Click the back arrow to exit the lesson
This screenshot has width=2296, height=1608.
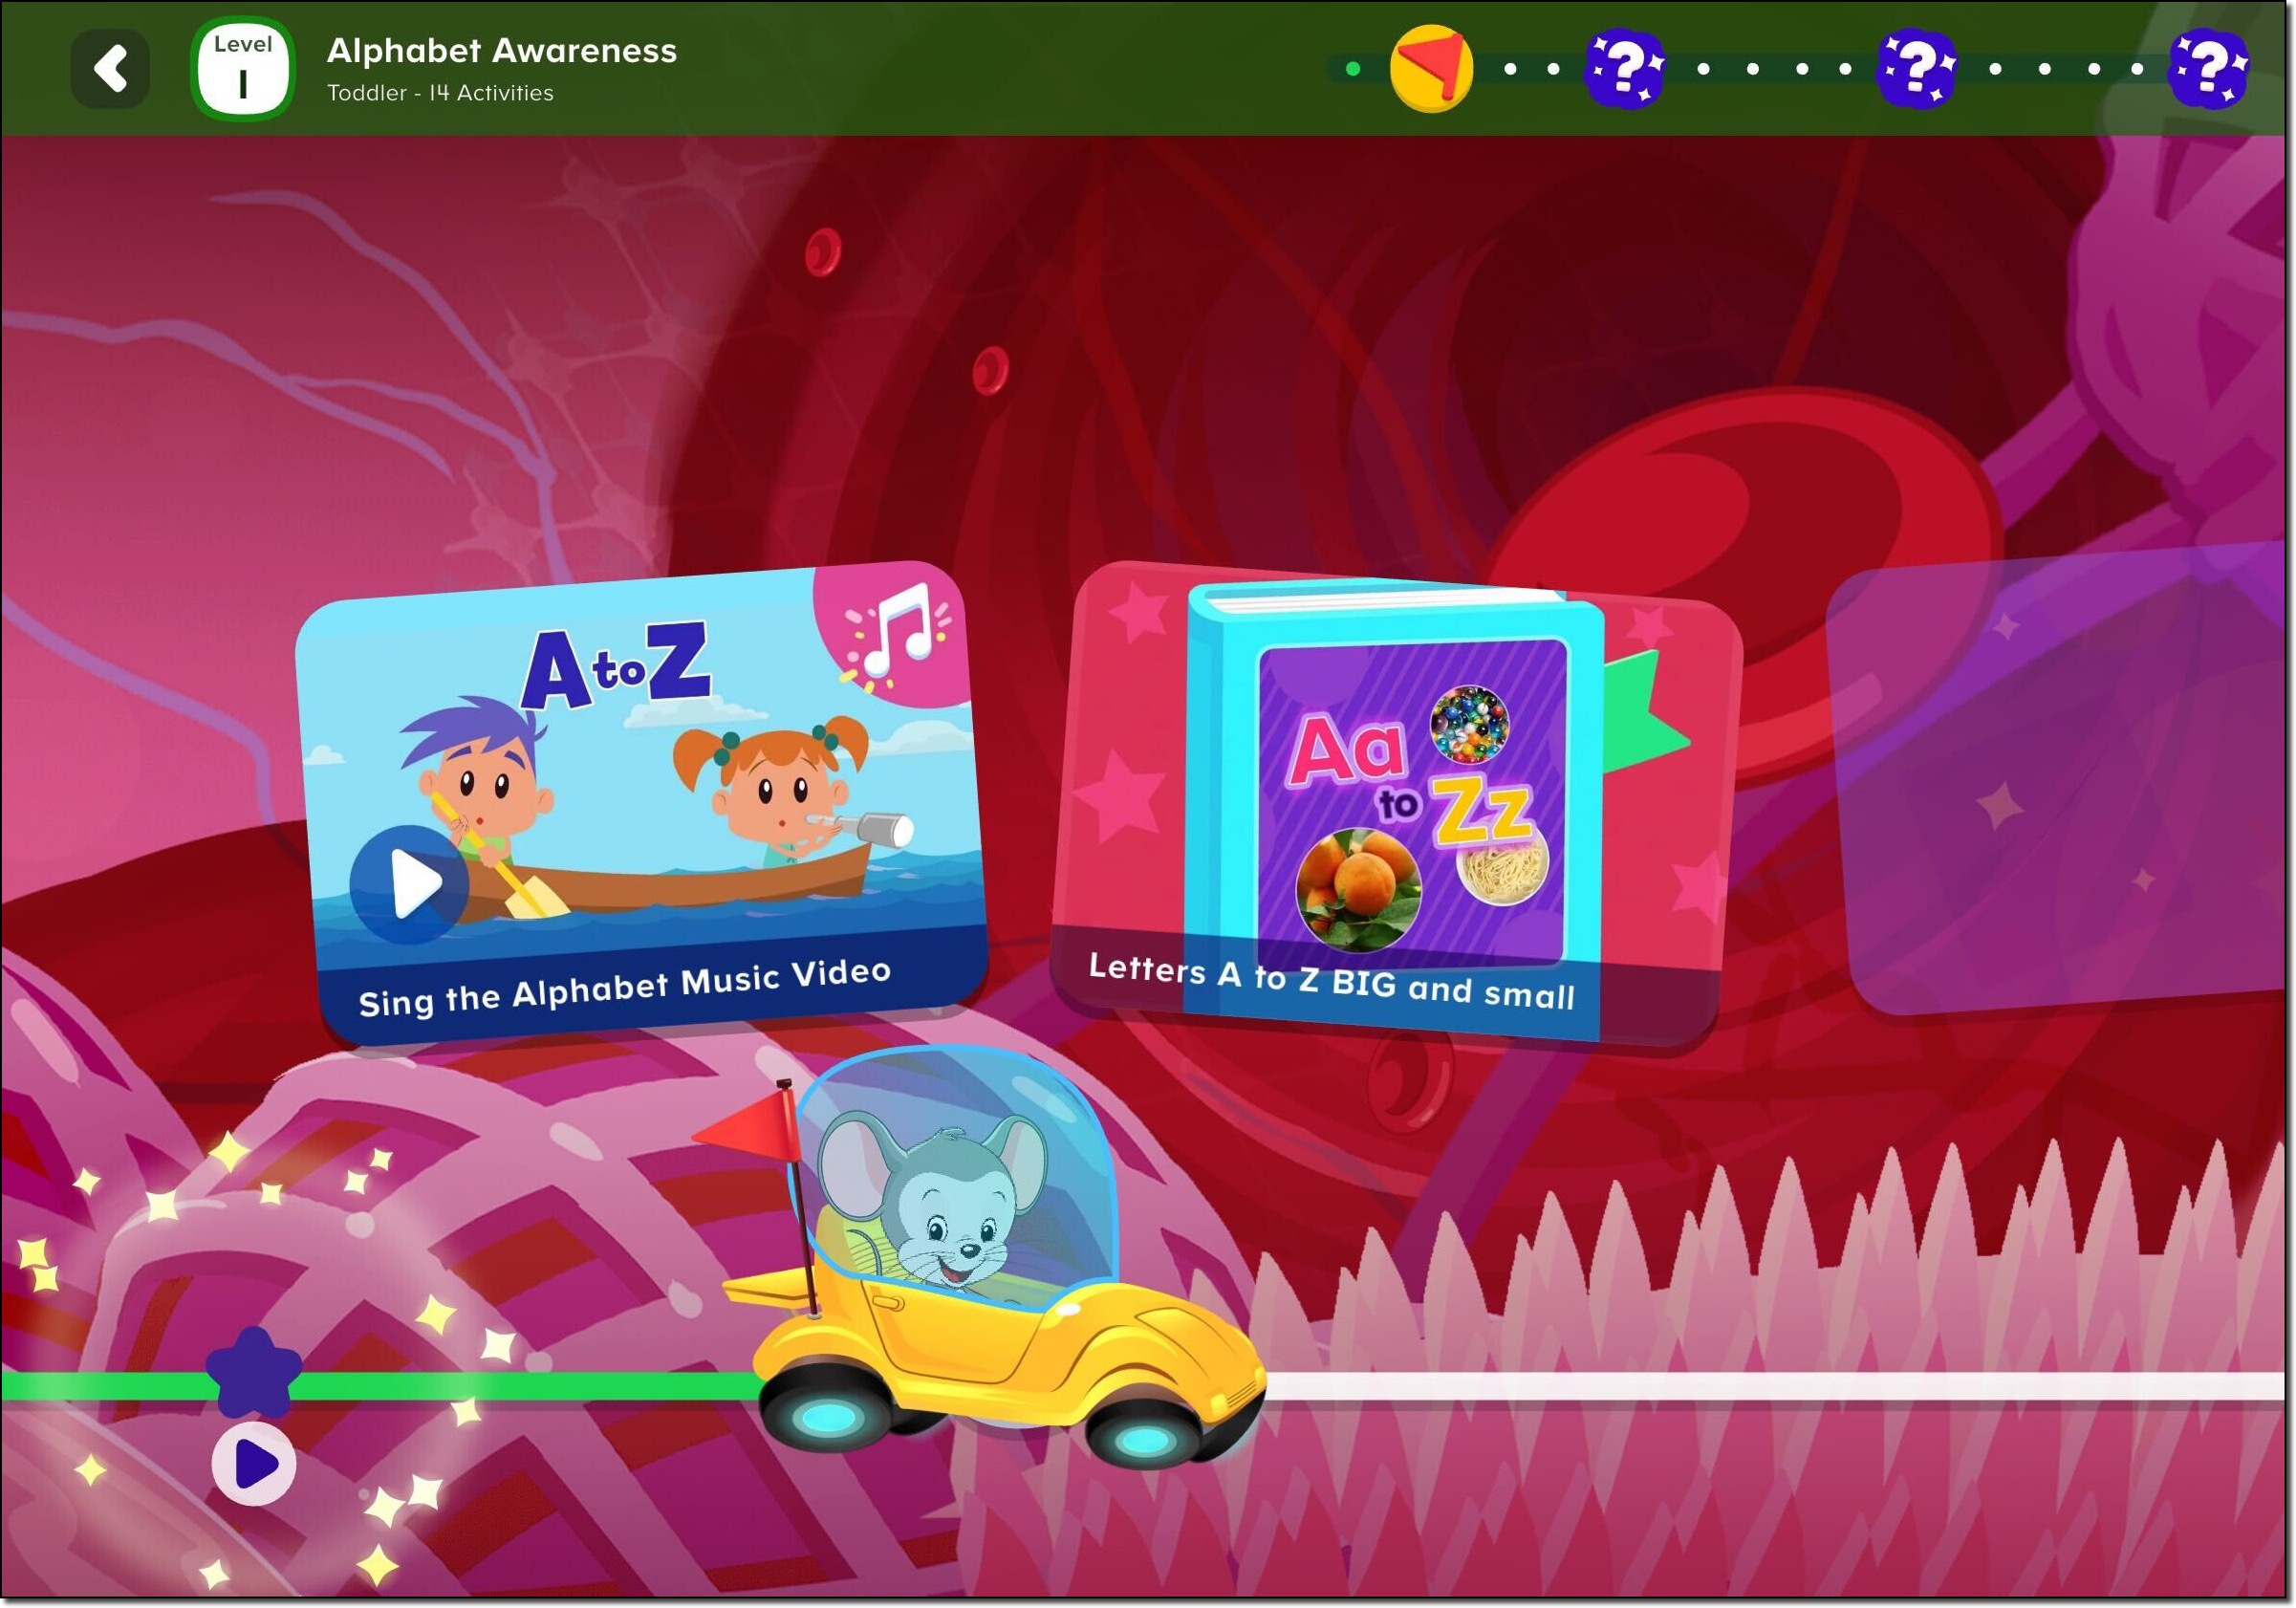[x=112, y=68]
